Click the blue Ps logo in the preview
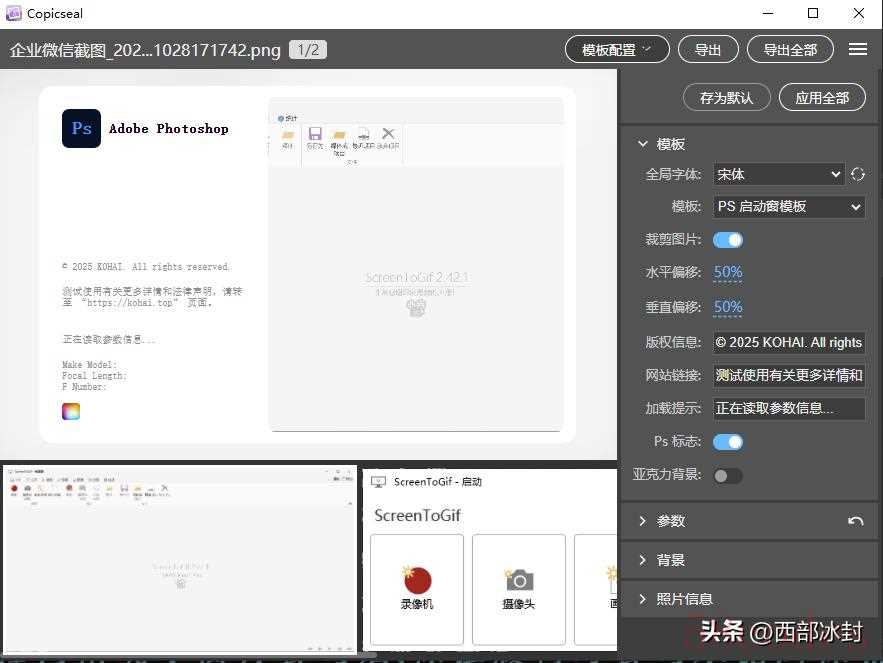Screen dimensions: 883x663 pyautogui.click(x=81, y=129)
